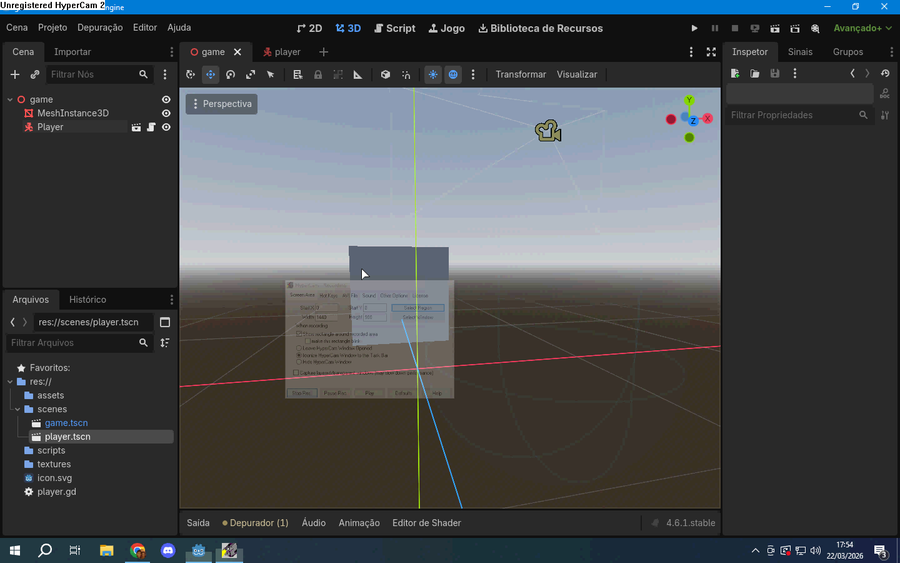The image size is (900, 563).
Task: Lock the selected node with the padlock icon
Action: [317, 75]
